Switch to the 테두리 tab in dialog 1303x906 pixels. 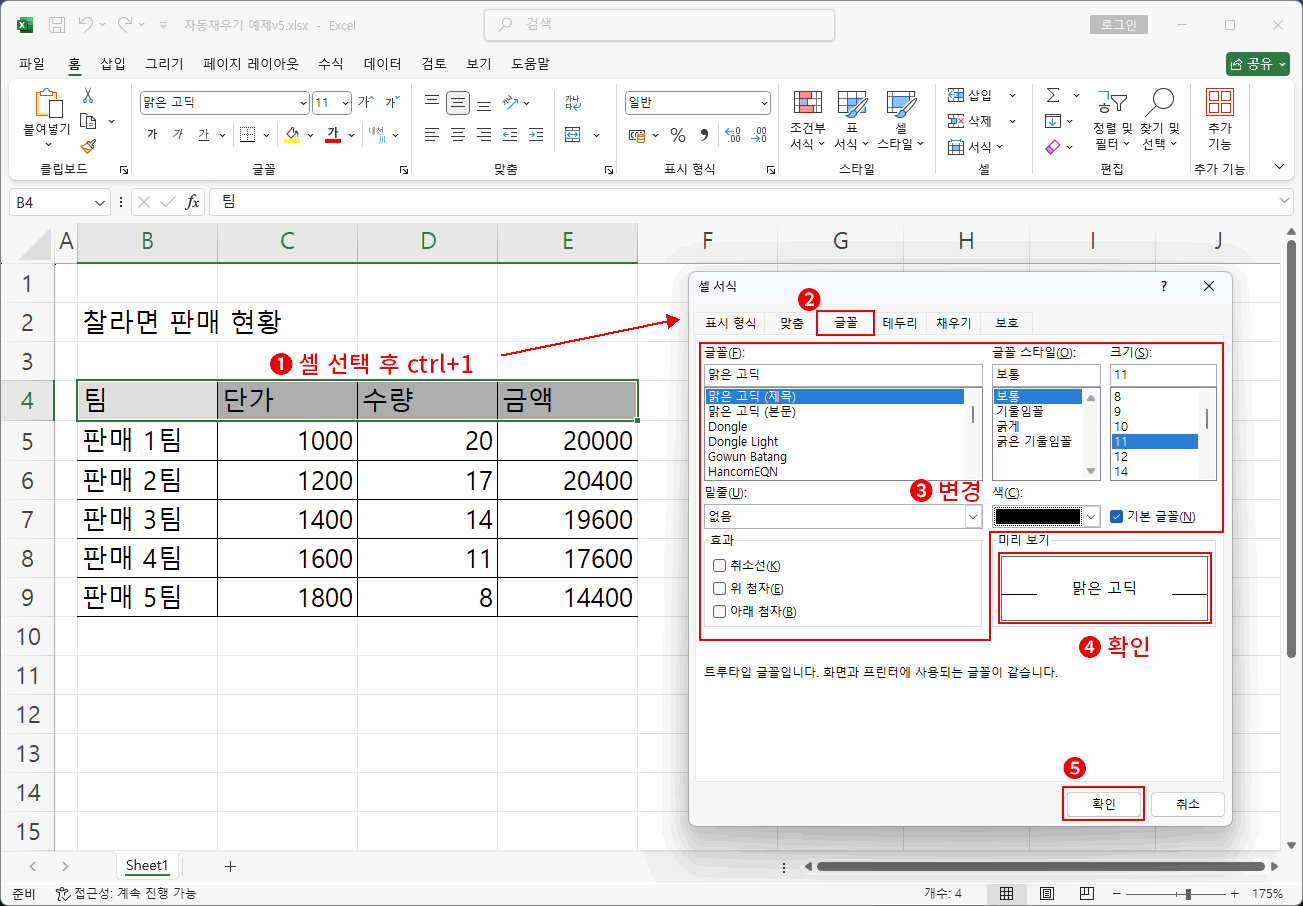(x=900, y=323)
